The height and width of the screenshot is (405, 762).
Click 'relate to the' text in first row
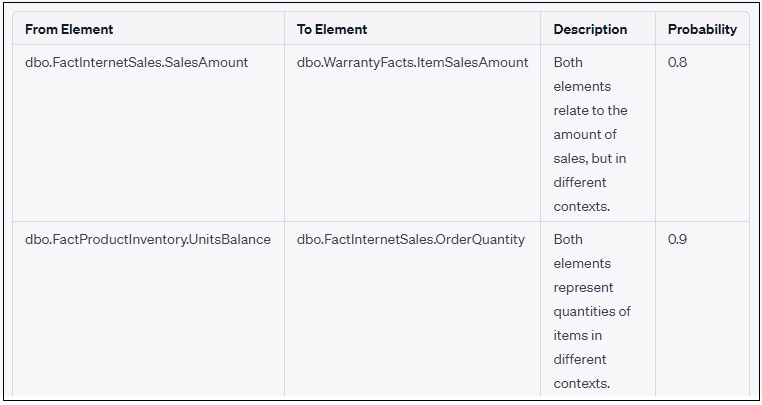click(590, 110)
